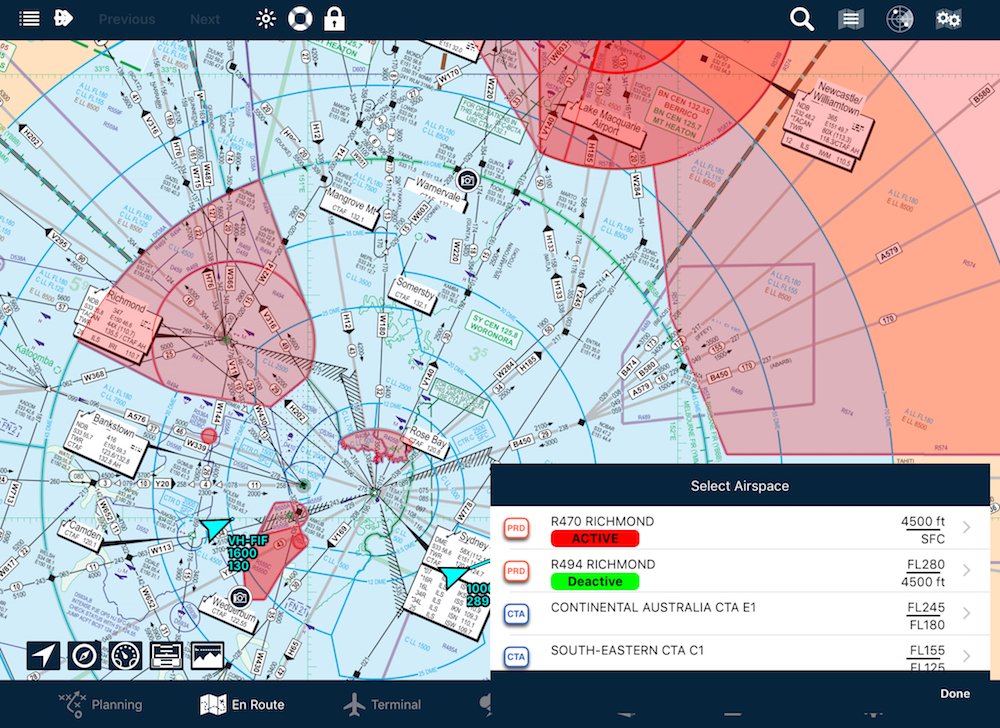Tap the Newcastle/Williamtown info box
Viewport: 1000px width, 728px height.
827,126
